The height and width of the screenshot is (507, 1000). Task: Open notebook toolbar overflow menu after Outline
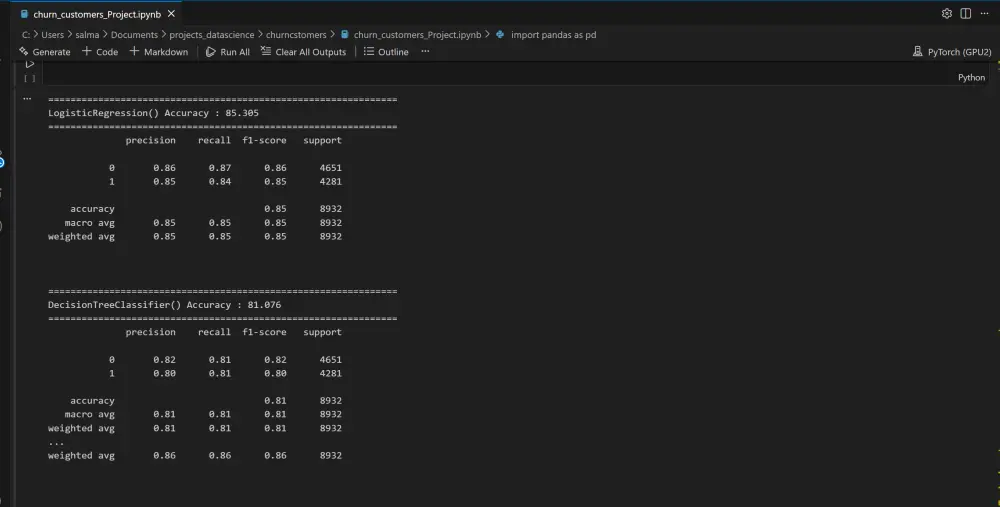(425, 52)
